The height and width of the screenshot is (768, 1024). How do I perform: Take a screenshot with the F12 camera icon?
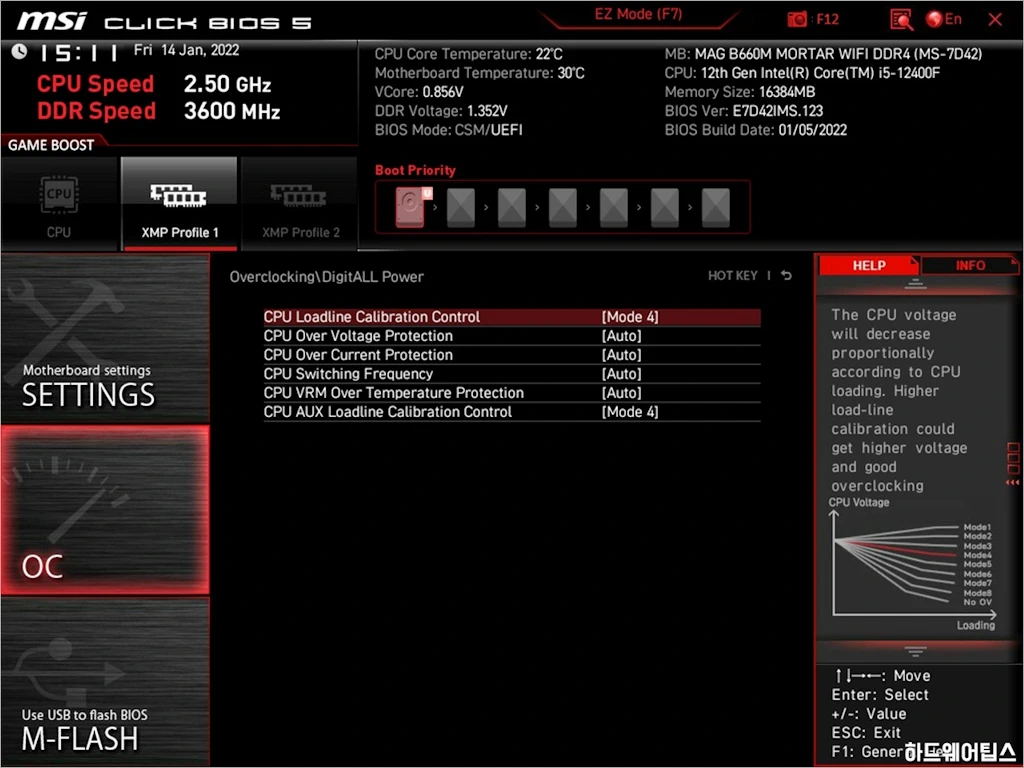click(x=797, y=20)
